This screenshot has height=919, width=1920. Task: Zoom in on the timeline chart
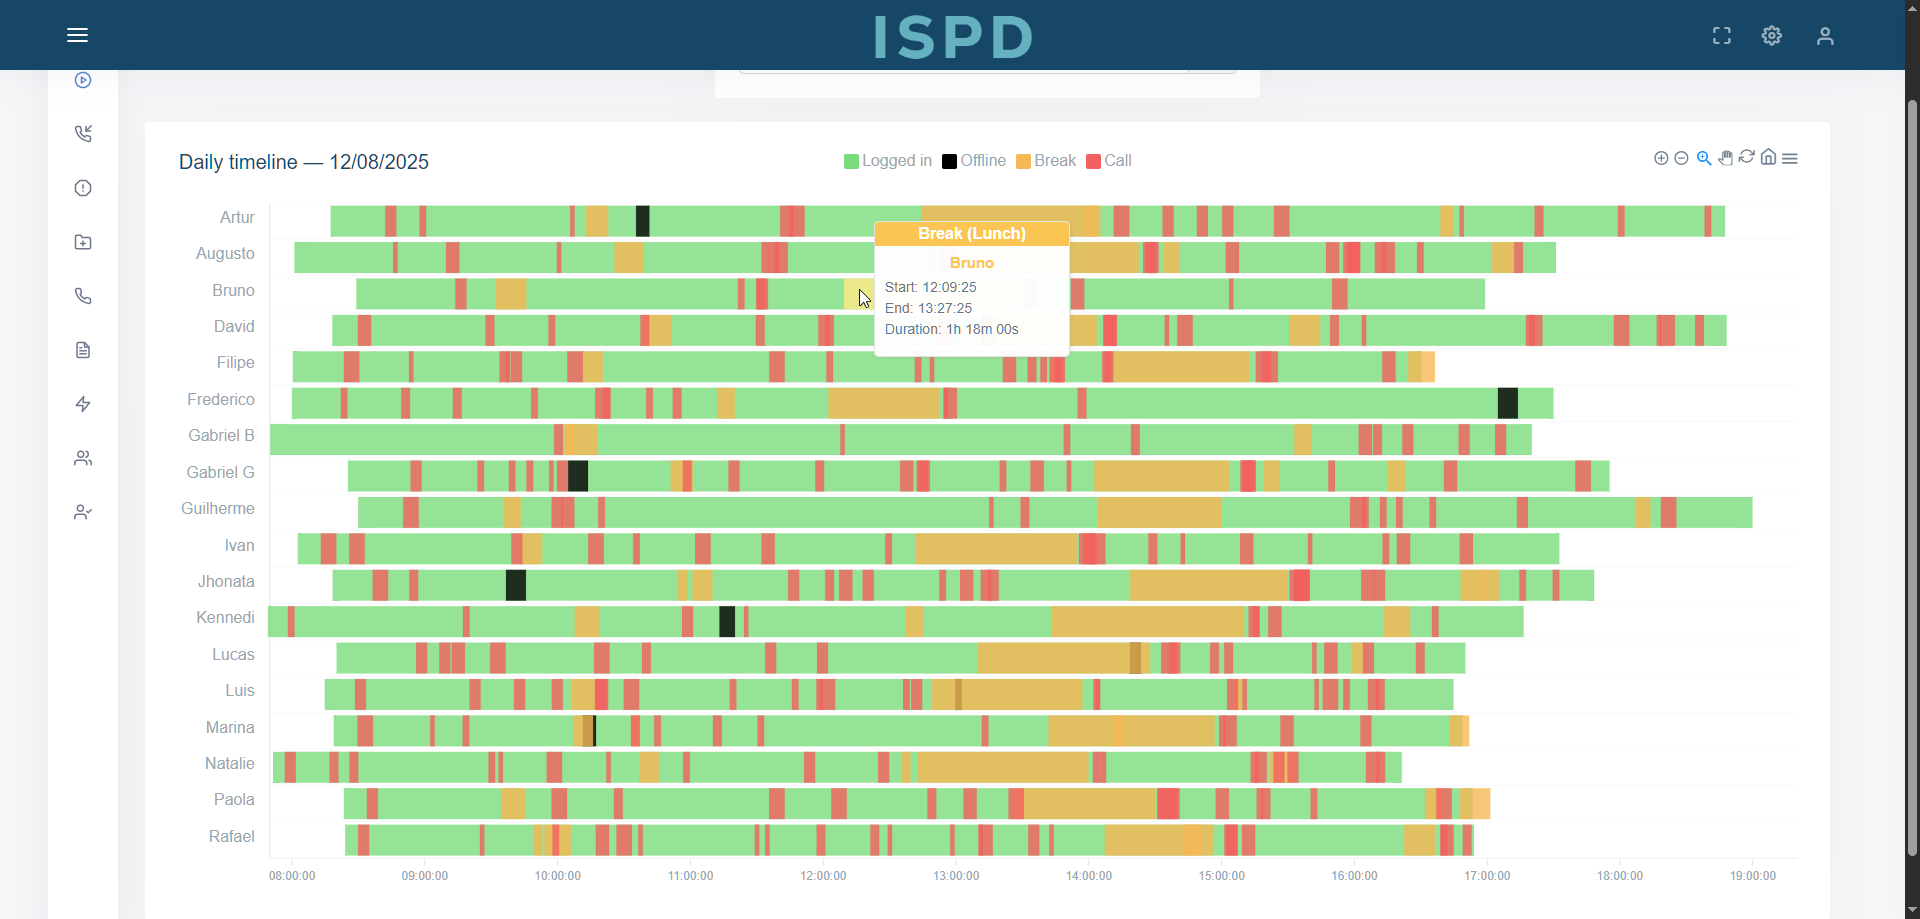tap(1661, 158)
